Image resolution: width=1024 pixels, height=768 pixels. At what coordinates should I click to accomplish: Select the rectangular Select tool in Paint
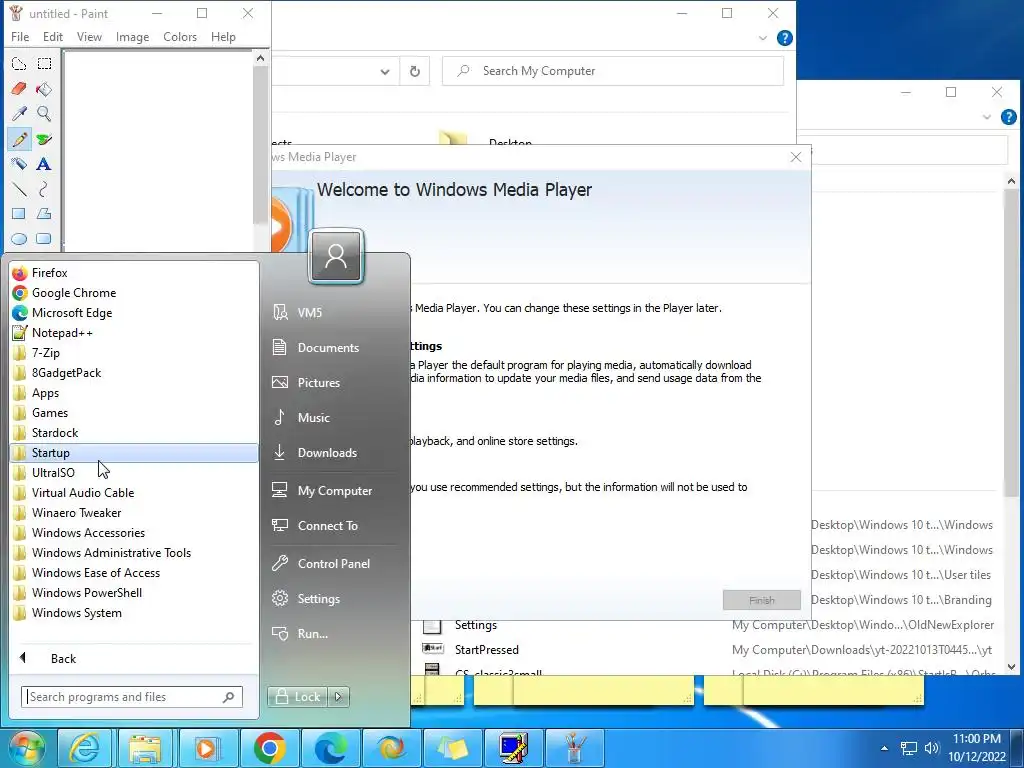pos(44,64)
